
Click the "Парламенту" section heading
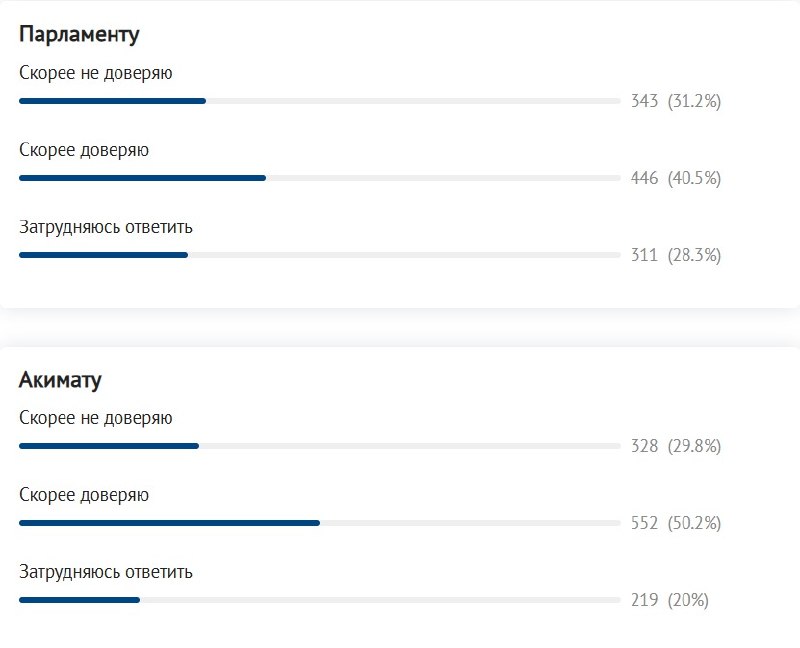[x=79, y=34]
